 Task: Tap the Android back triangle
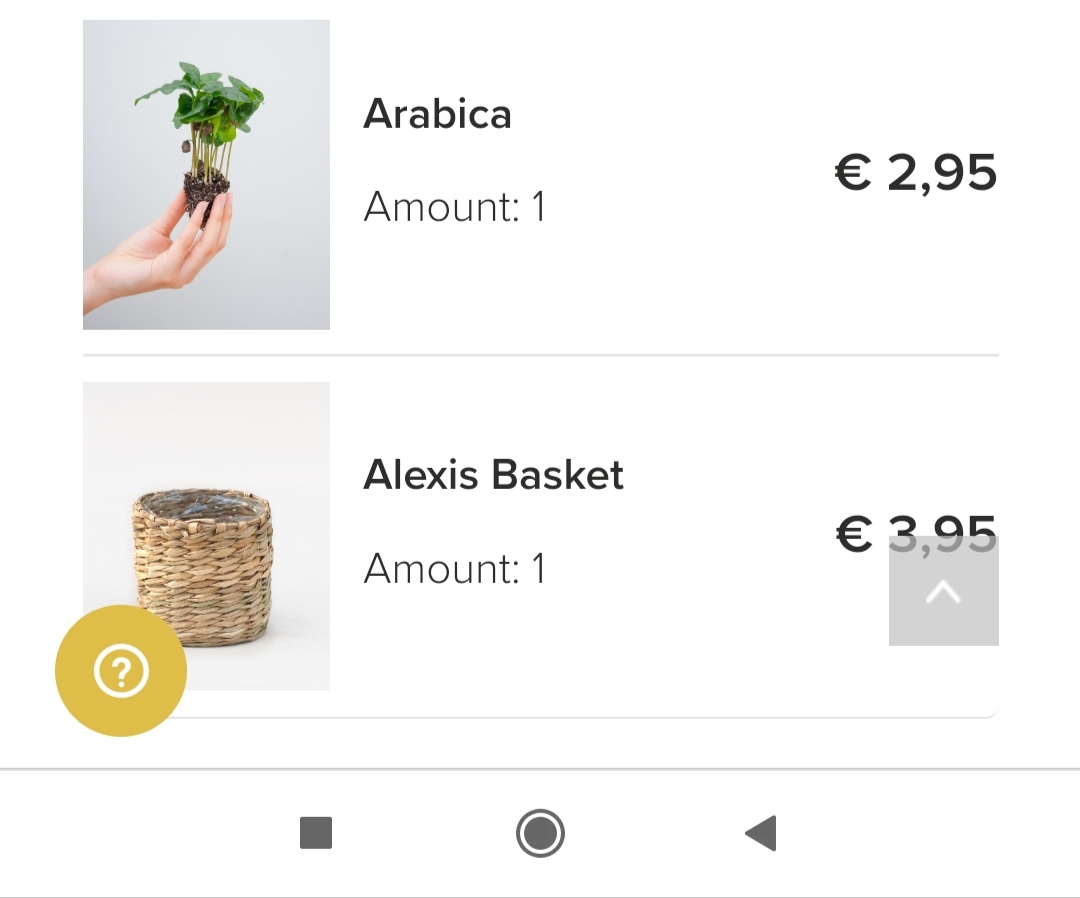coord(761,833)
